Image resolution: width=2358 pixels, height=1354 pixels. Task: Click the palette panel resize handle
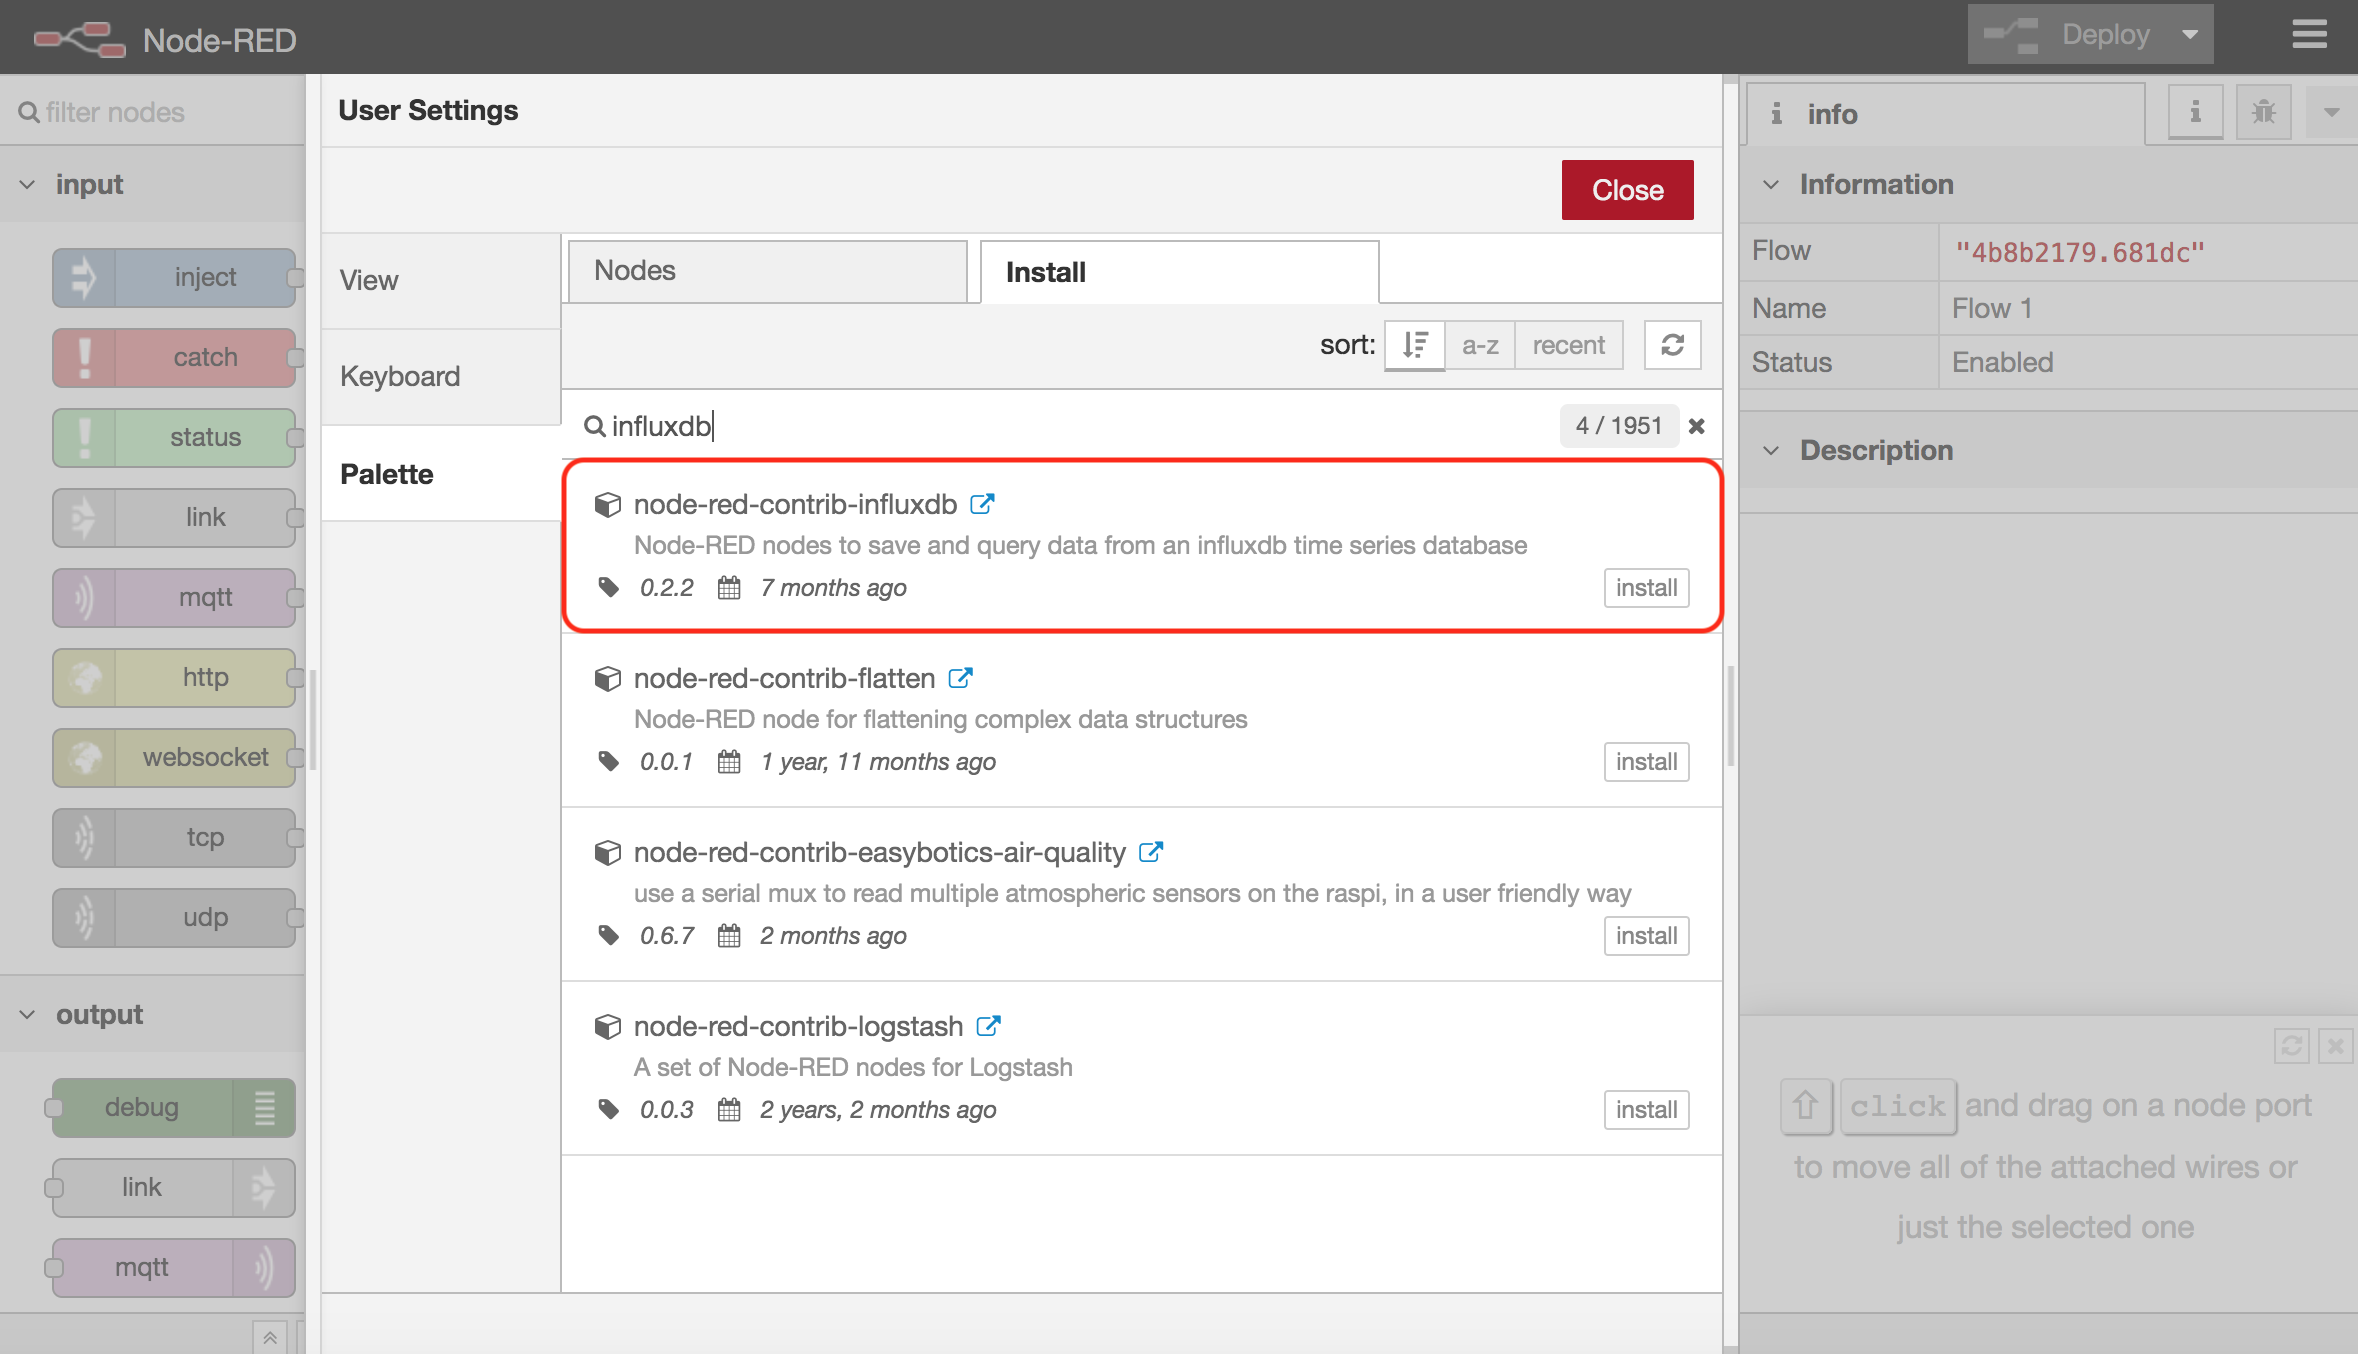click(313, 720)
